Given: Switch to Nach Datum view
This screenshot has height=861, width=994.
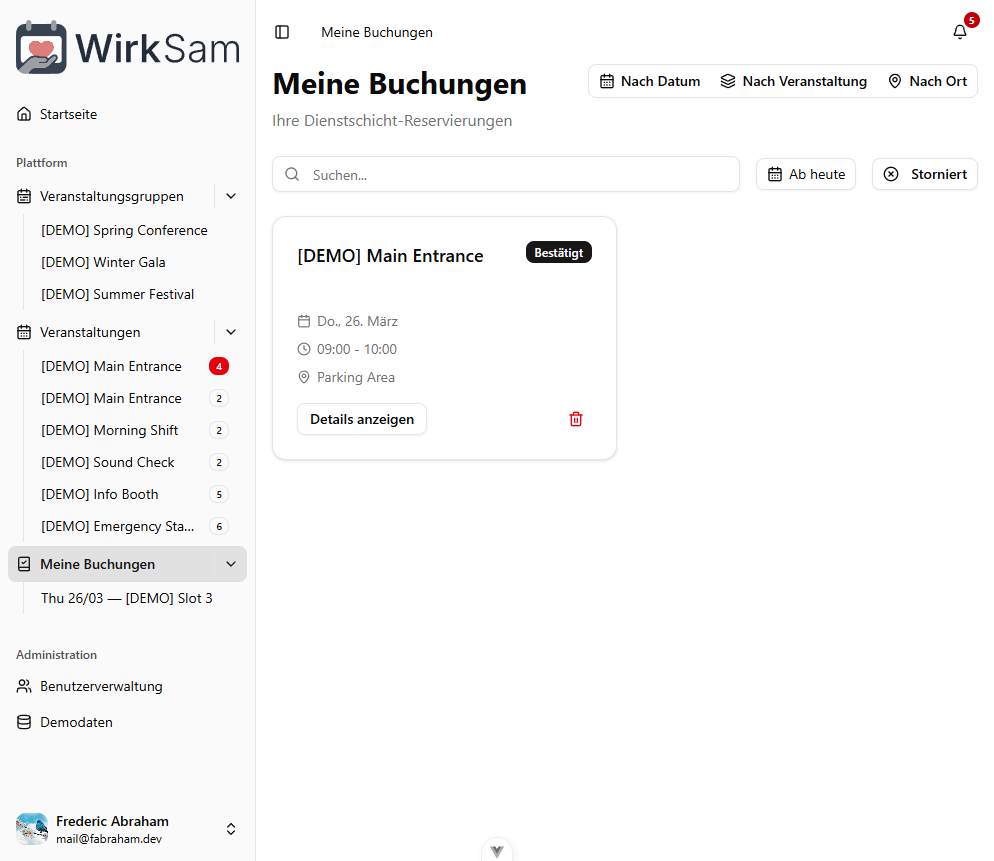Looking at the screenshot, I should pyautogui.click(x=650, y=81).
